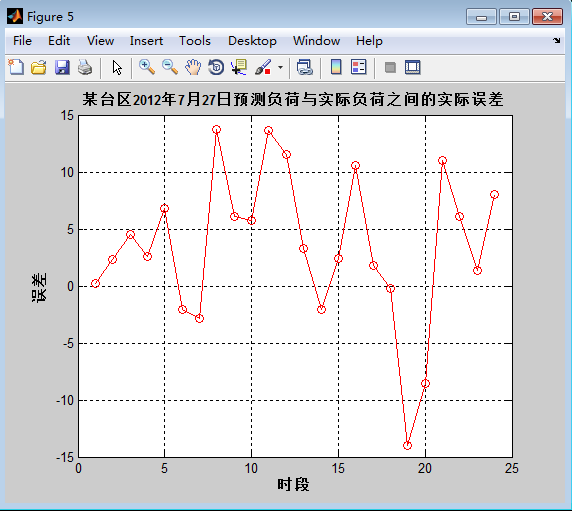Dock the figure using the corner arrow

(x=557, y=40)
